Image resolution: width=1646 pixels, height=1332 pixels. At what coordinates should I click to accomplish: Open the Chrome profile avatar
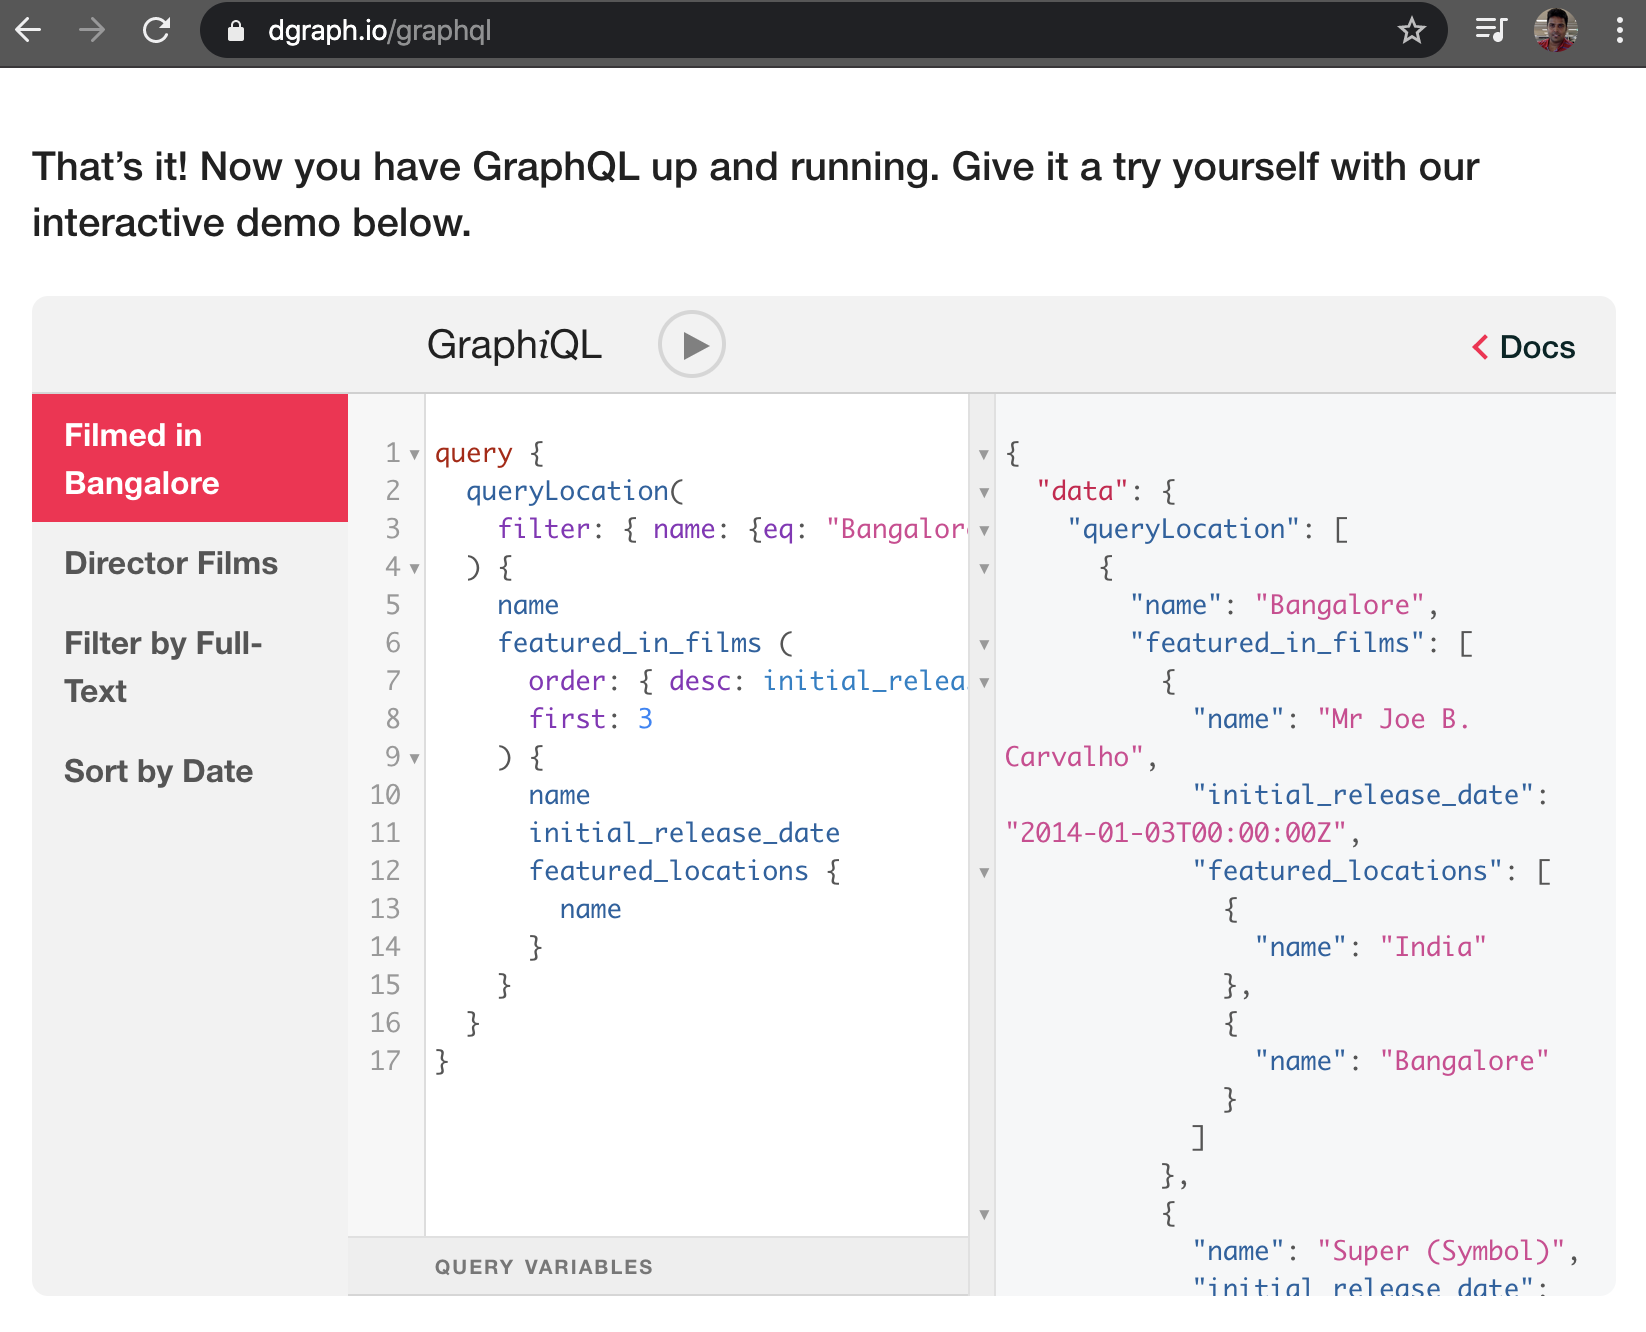coord(1555,30)
